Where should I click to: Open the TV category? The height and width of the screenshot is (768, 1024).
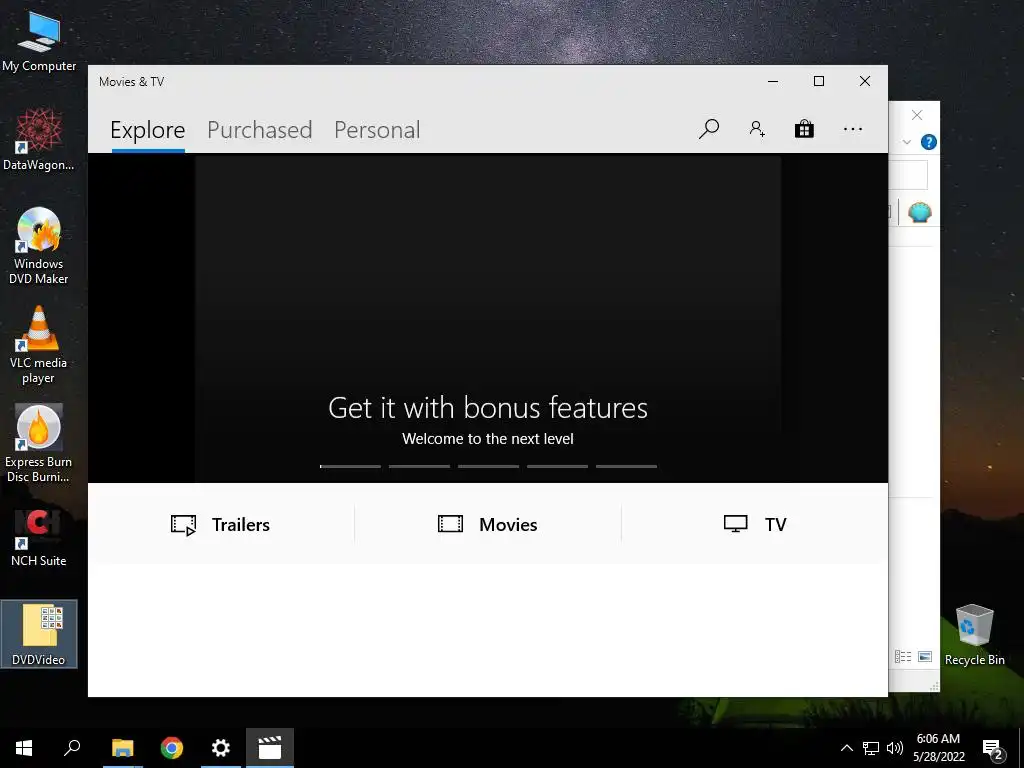tap(755, 524)
